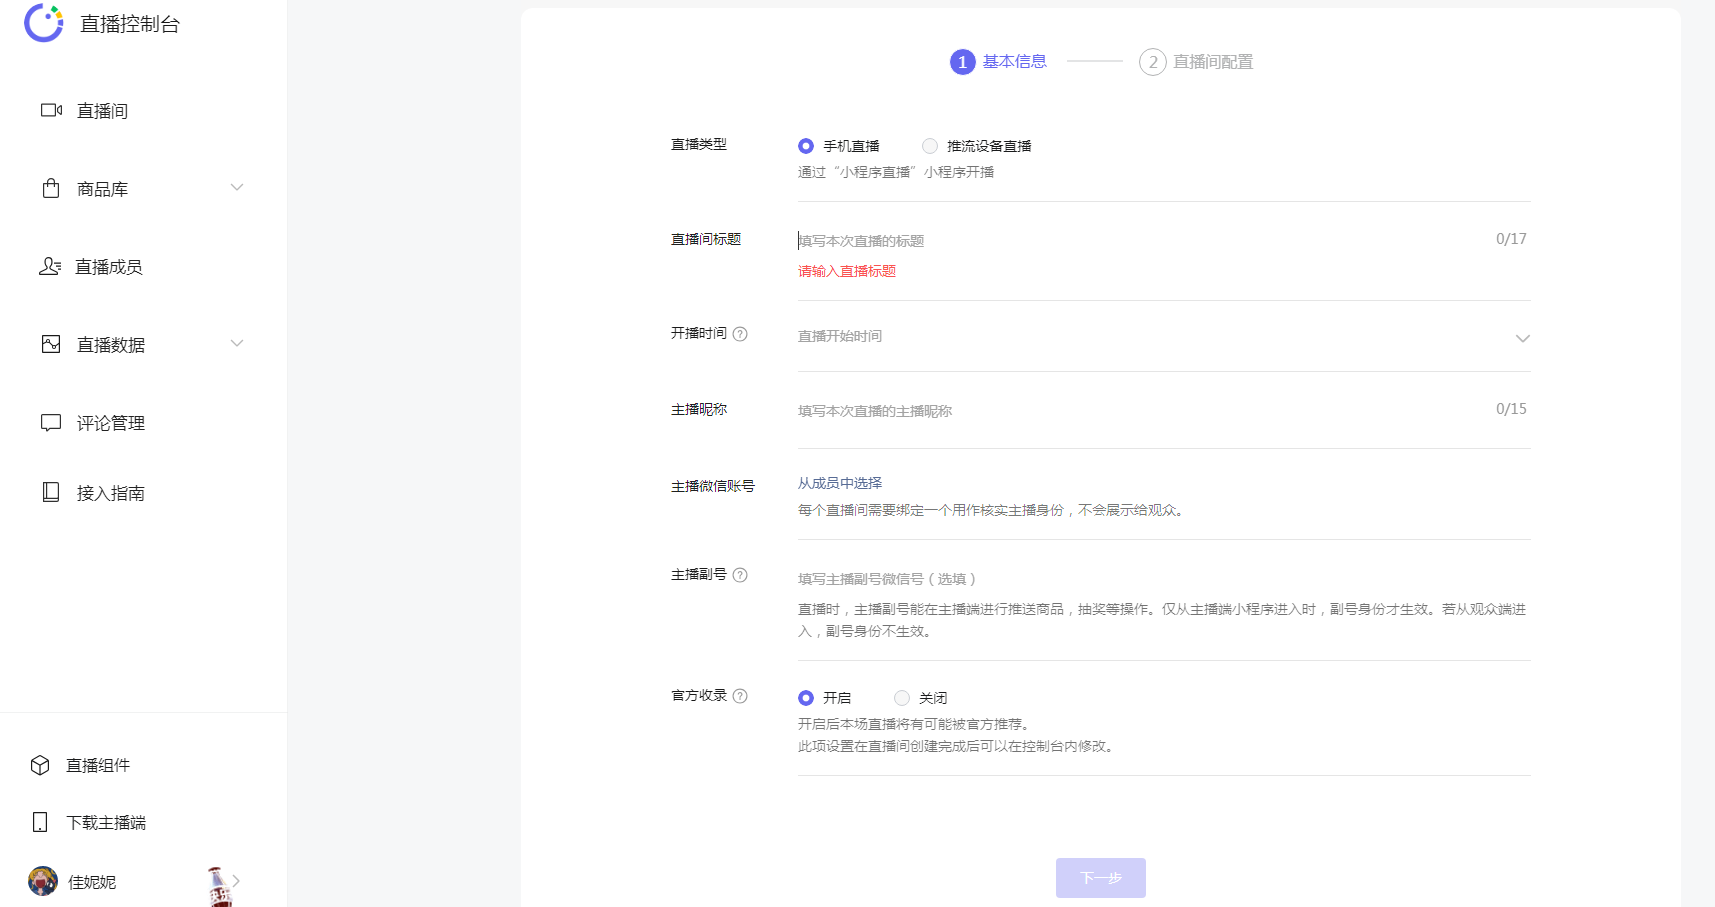The image size is (1715, 907).
Task: Click the bottle image beside 佳妮妮
Action: click(x=219, y=886)
